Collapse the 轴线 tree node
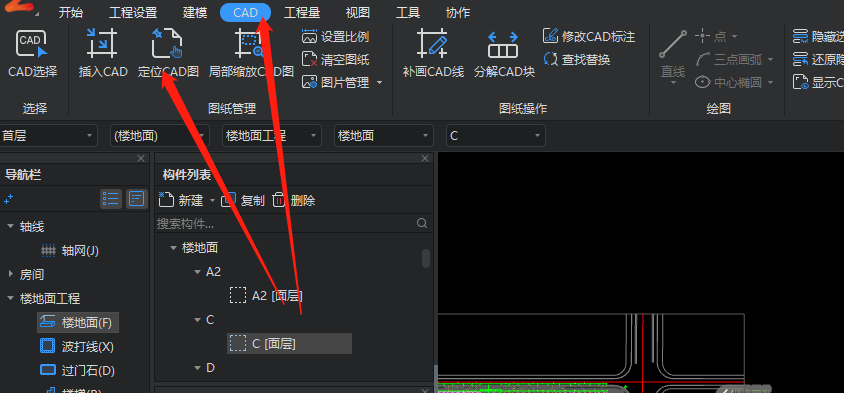844x393 pixels. (10, 227)
